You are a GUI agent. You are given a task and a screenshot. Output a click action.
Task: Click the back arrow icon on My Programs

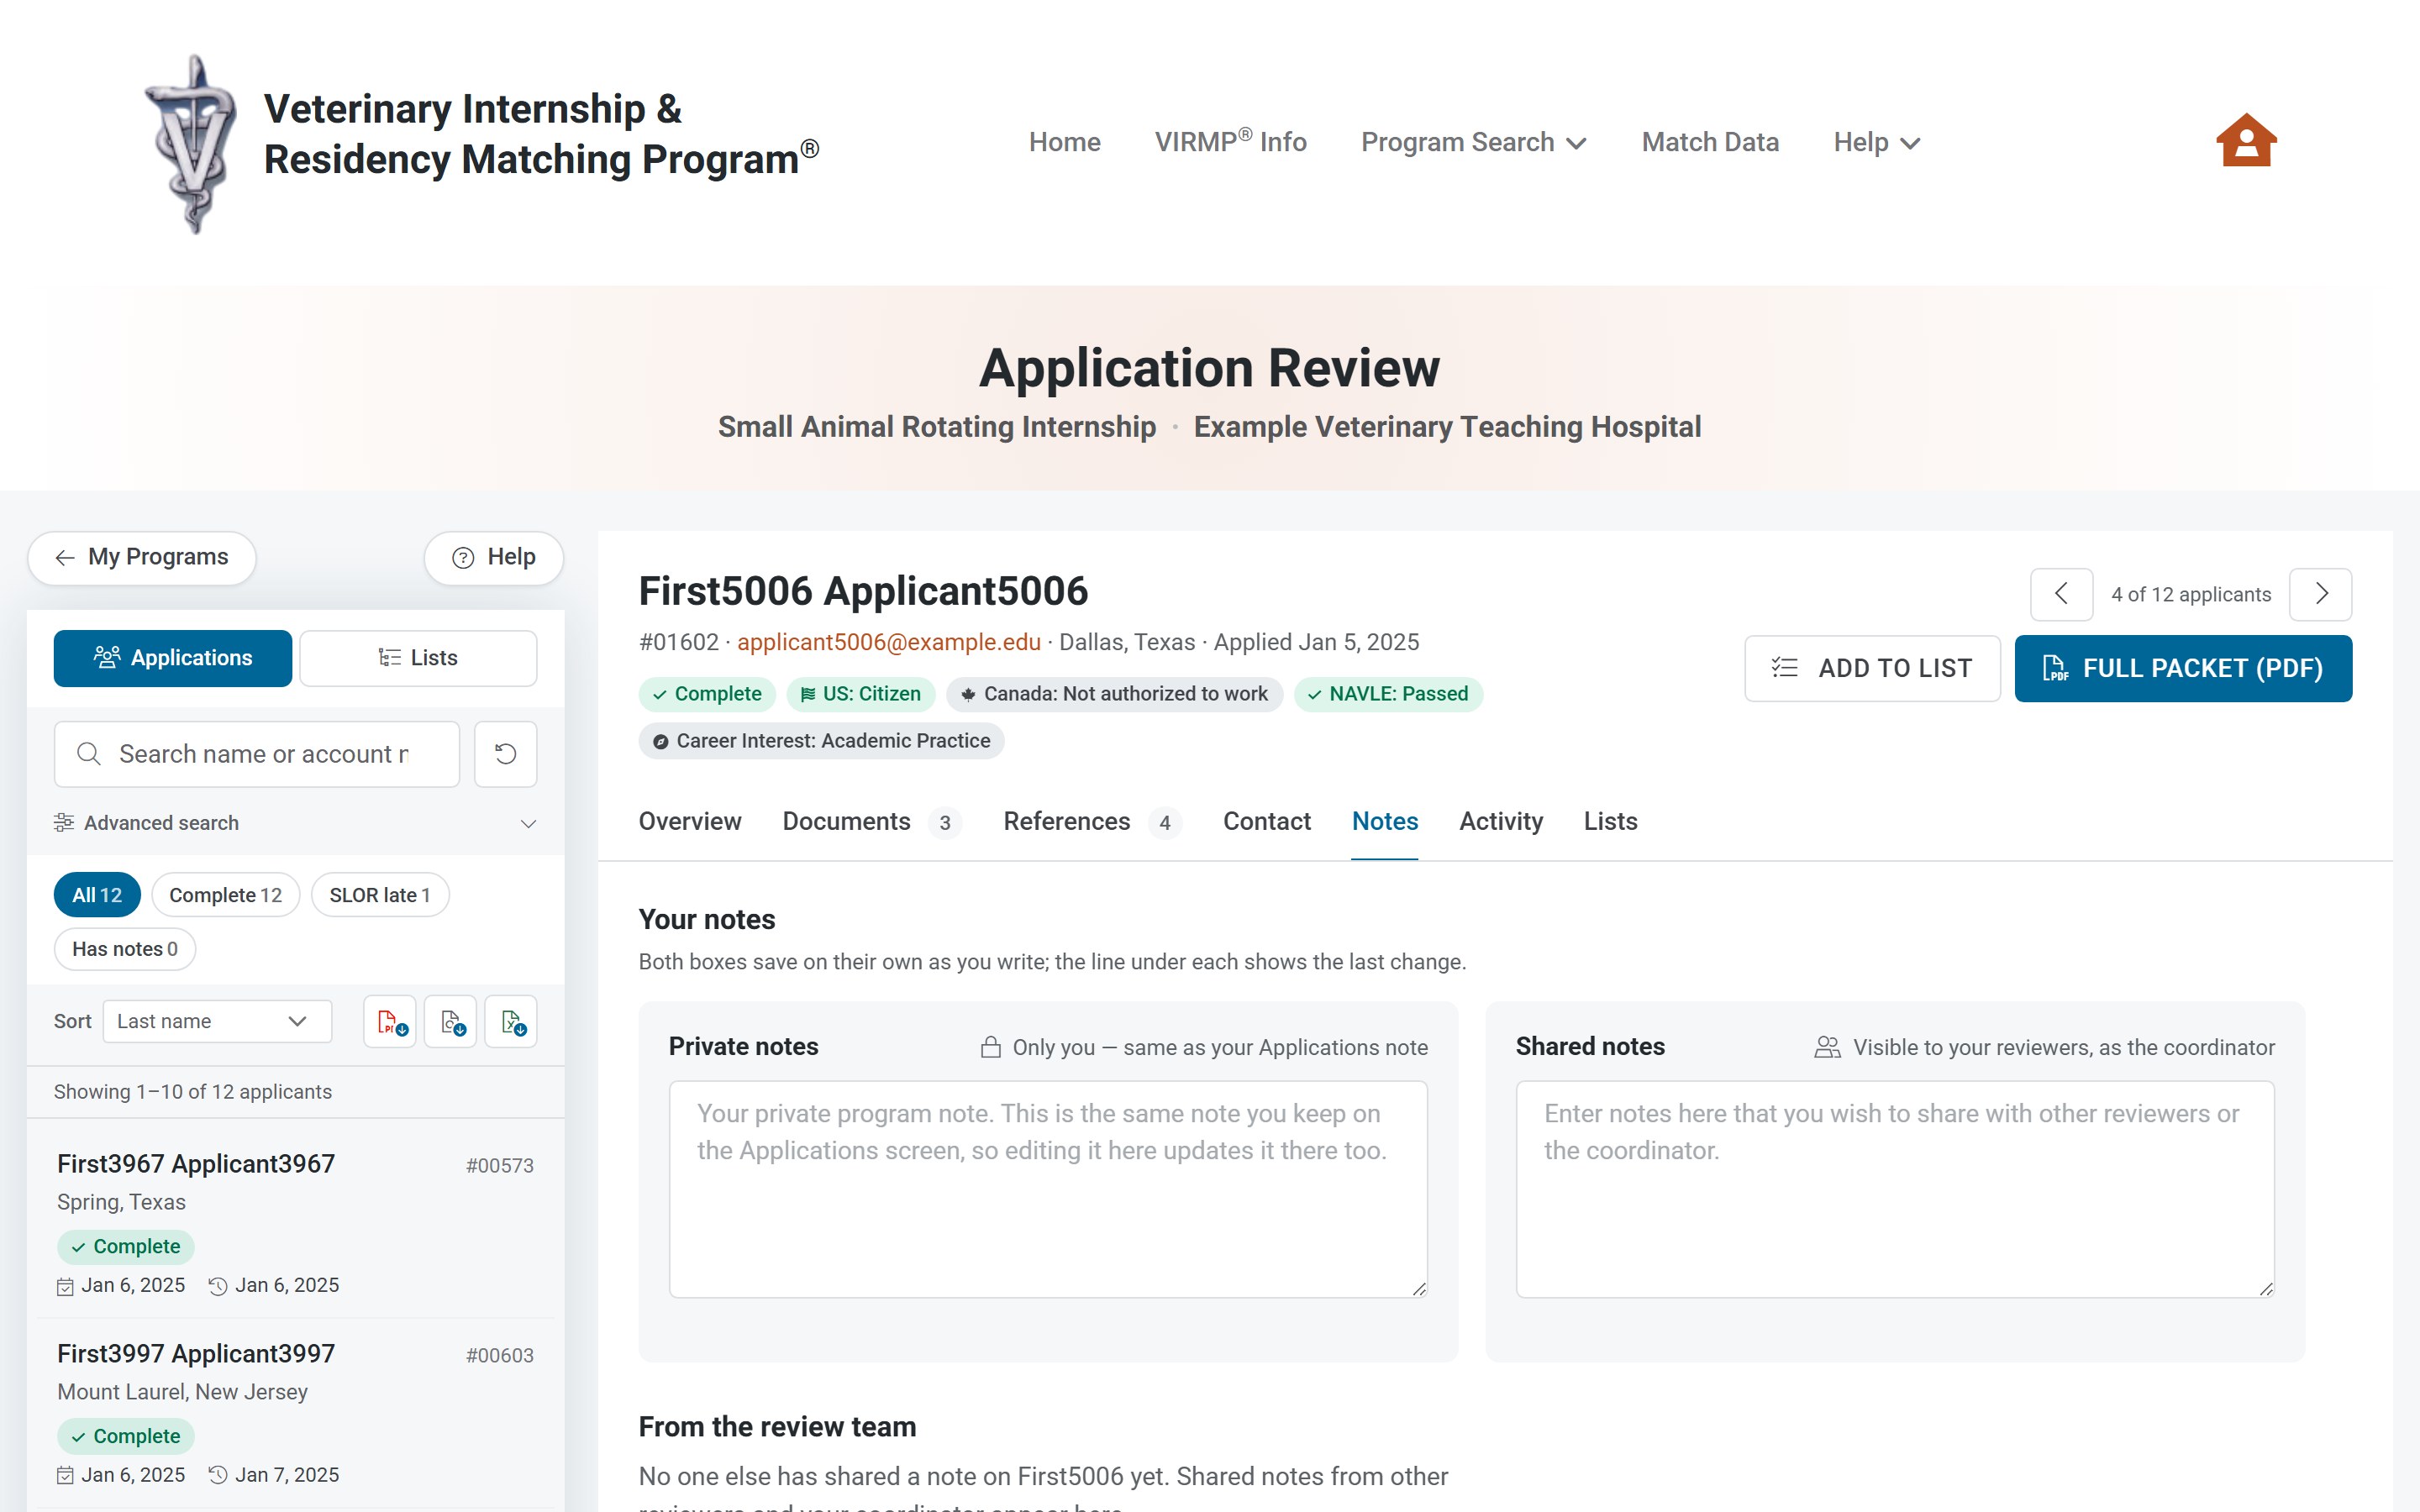click(65, 558)
